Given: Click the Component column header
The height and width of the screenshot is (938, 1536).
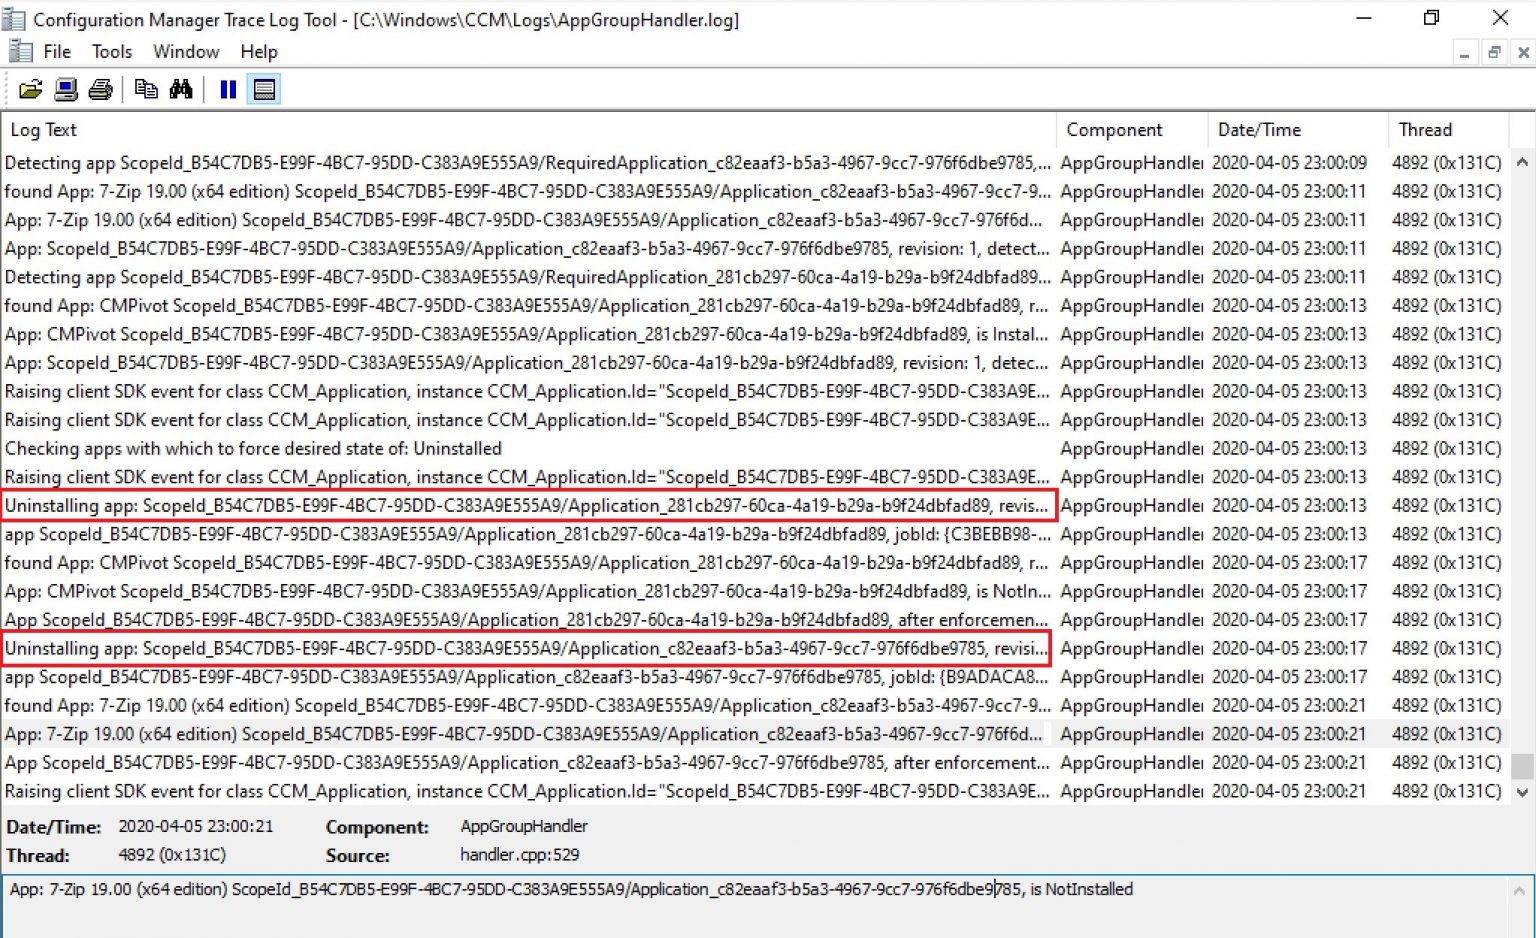Looking at the screenshot, I should pos(1114,129).
